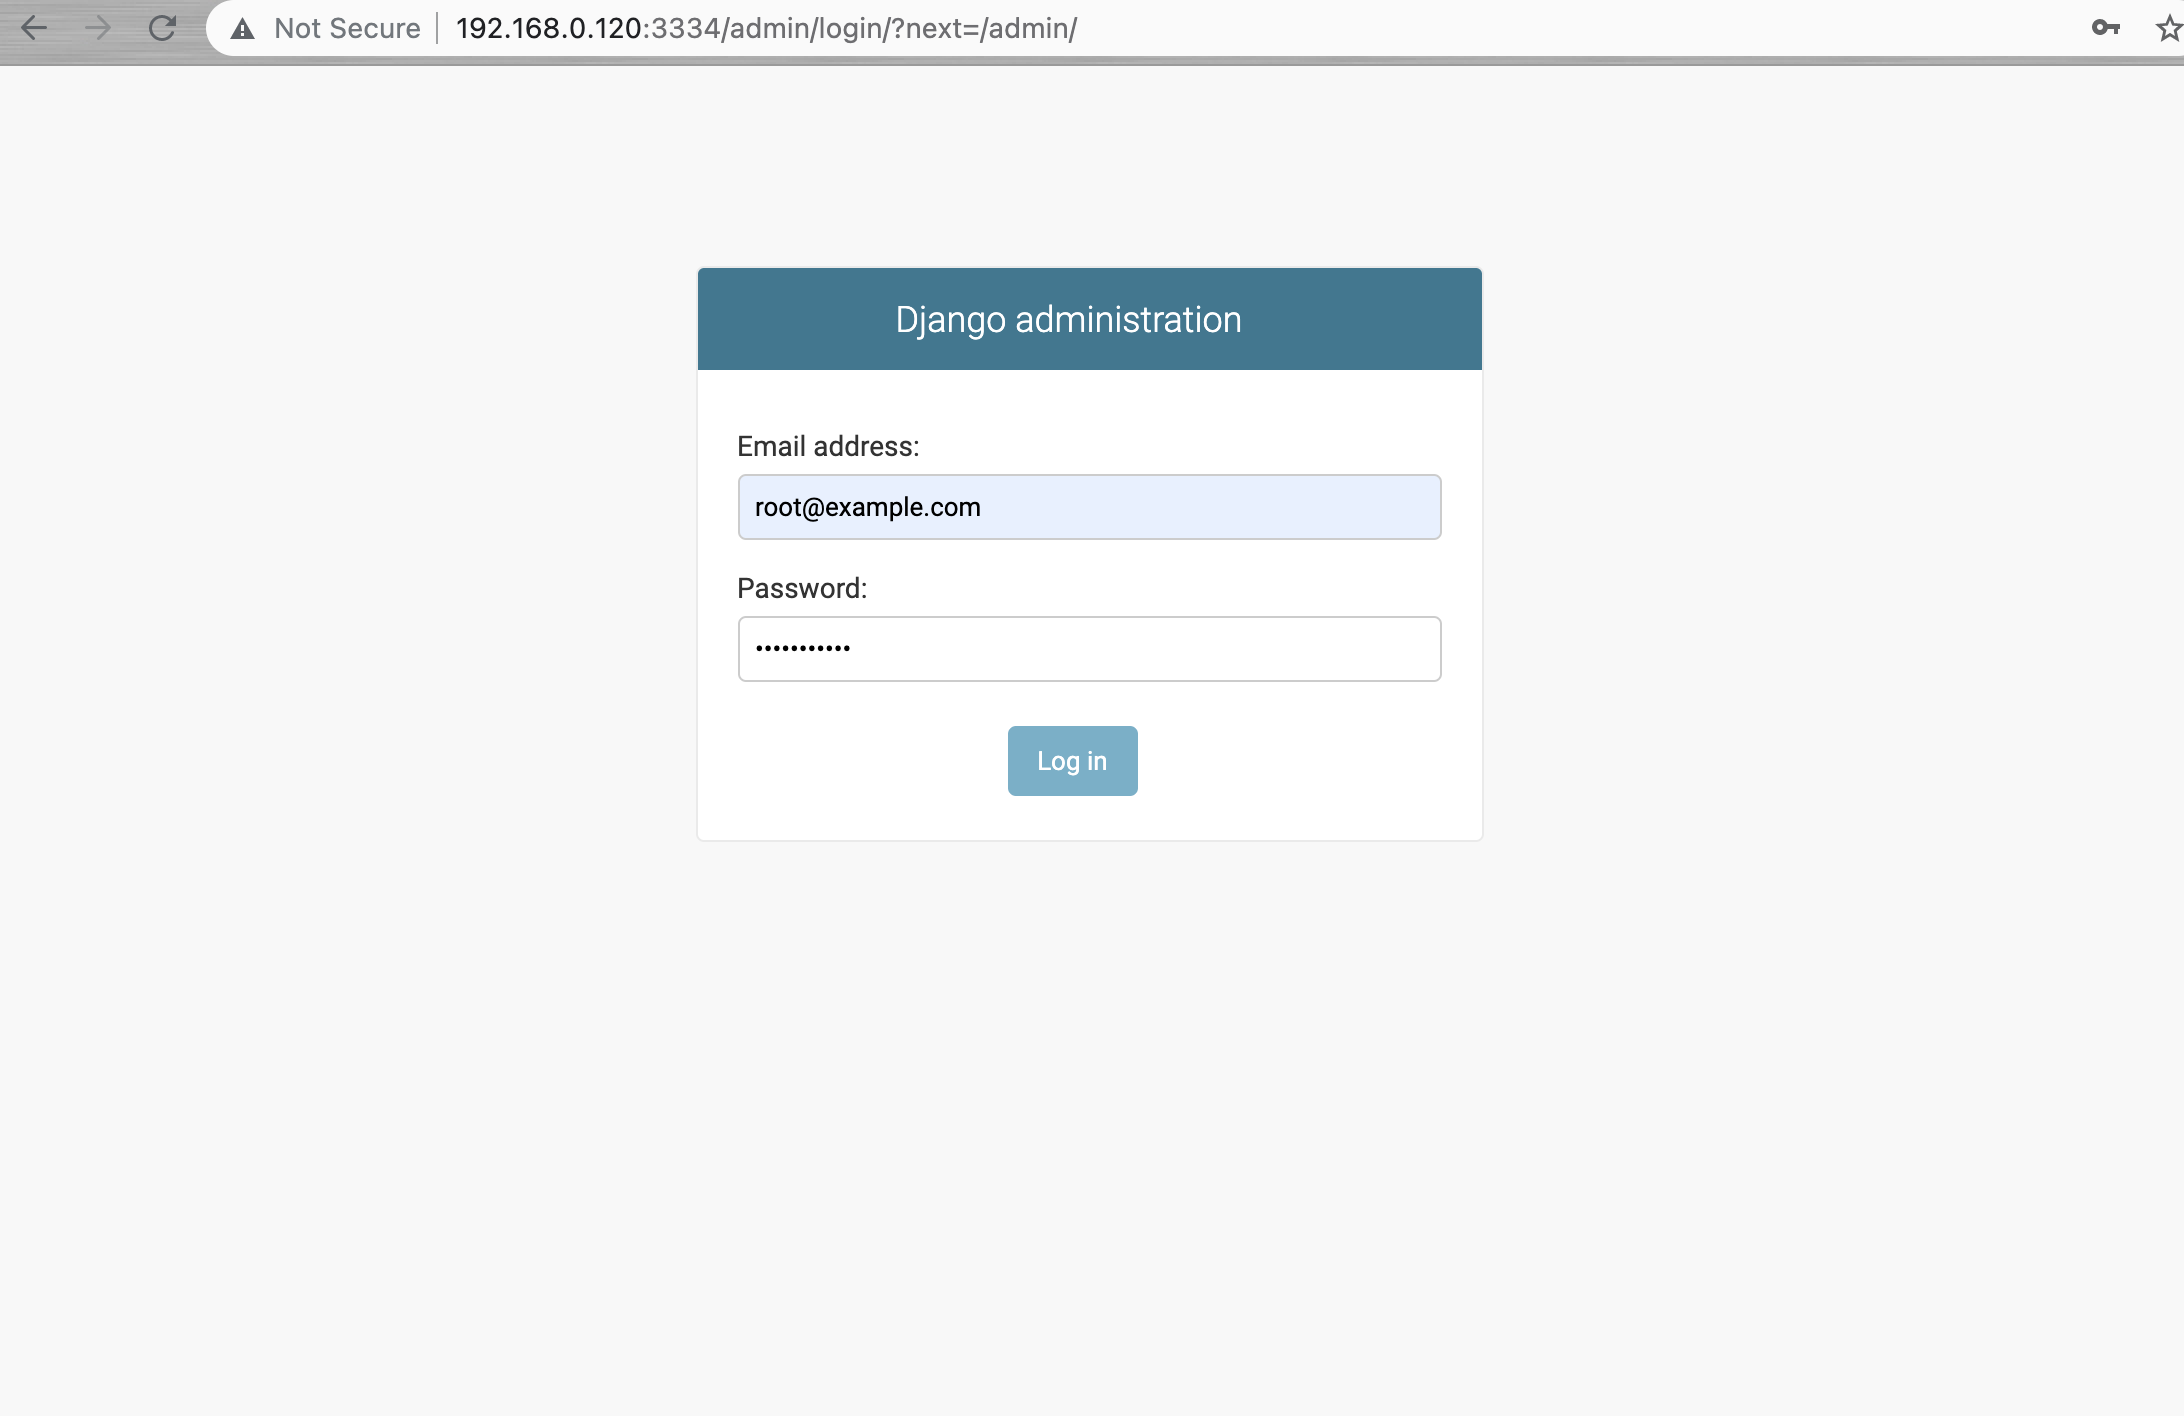Image resolution: width=2184 pixels, height=1416 pixels.
Task: Click white card area beside Log in button
Action: [x=1300, y=762]
